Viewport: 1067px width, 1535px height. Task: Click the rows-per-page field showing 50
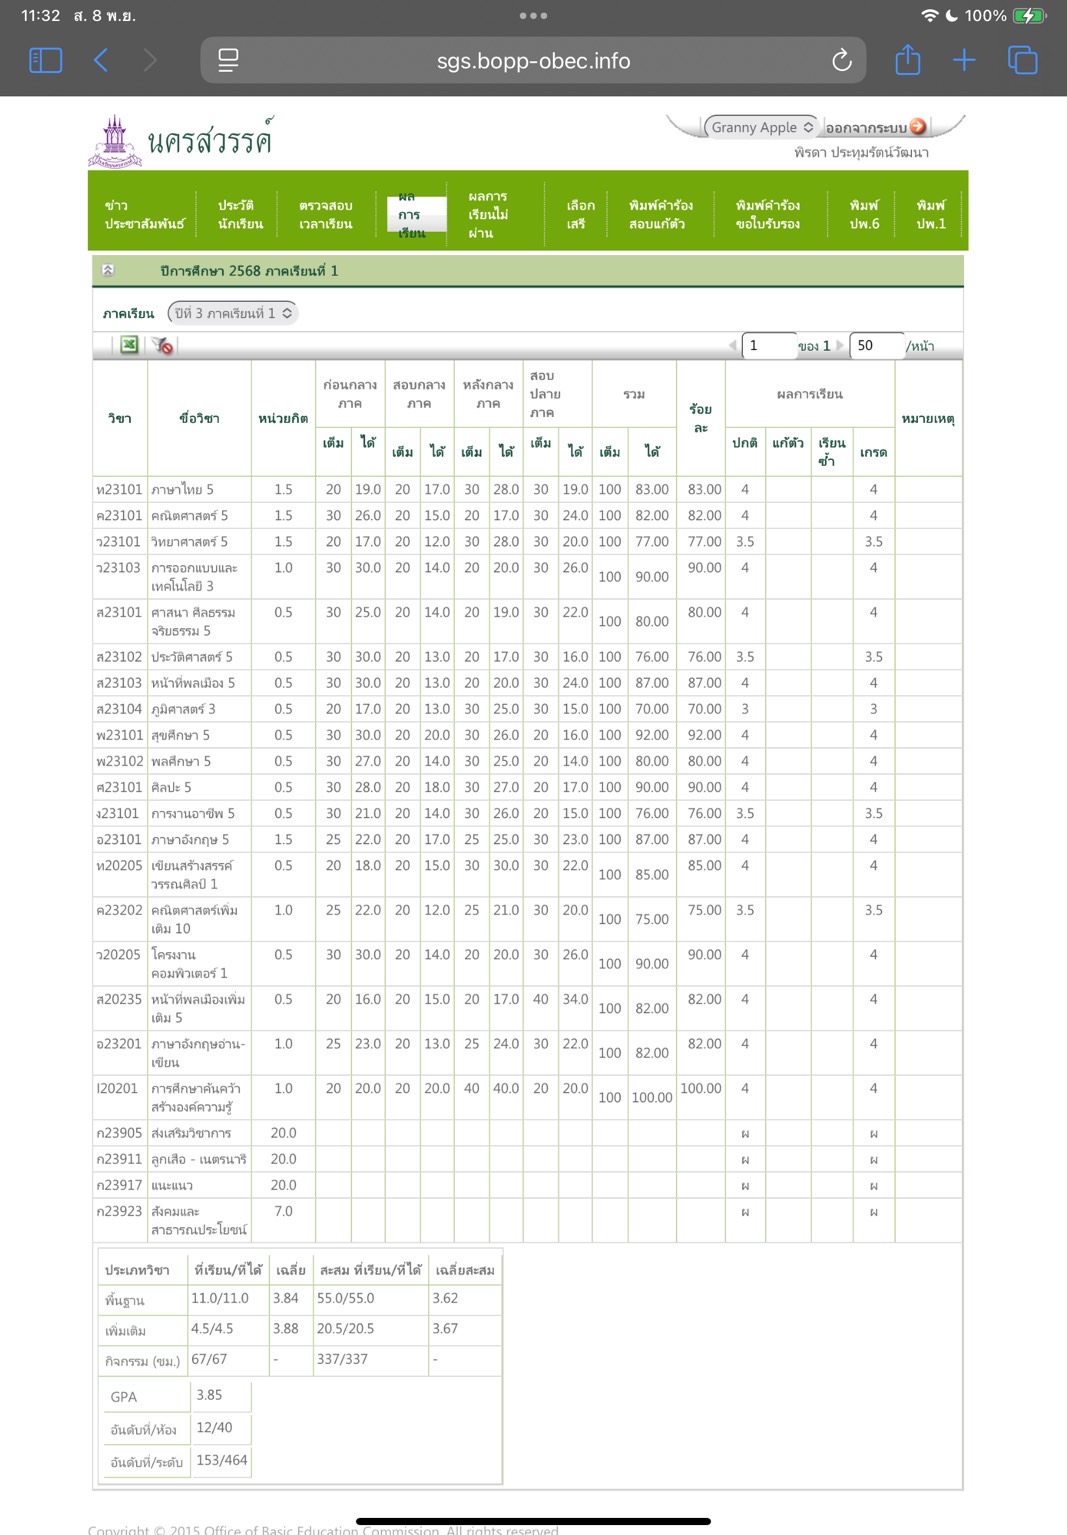pyautogui.click(x=876, y=345)
